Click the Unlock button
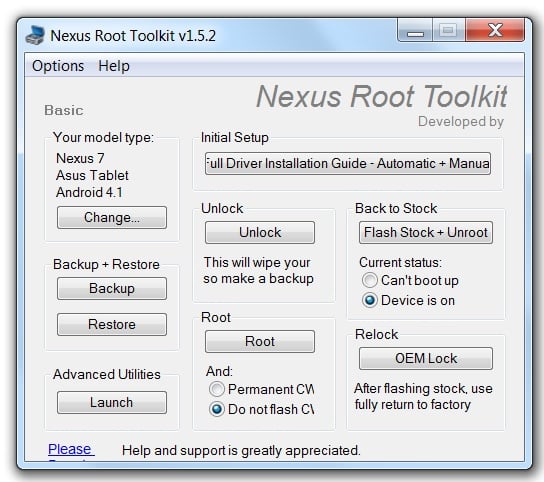This screenshot has width=544, height=482. click(260, 232)
